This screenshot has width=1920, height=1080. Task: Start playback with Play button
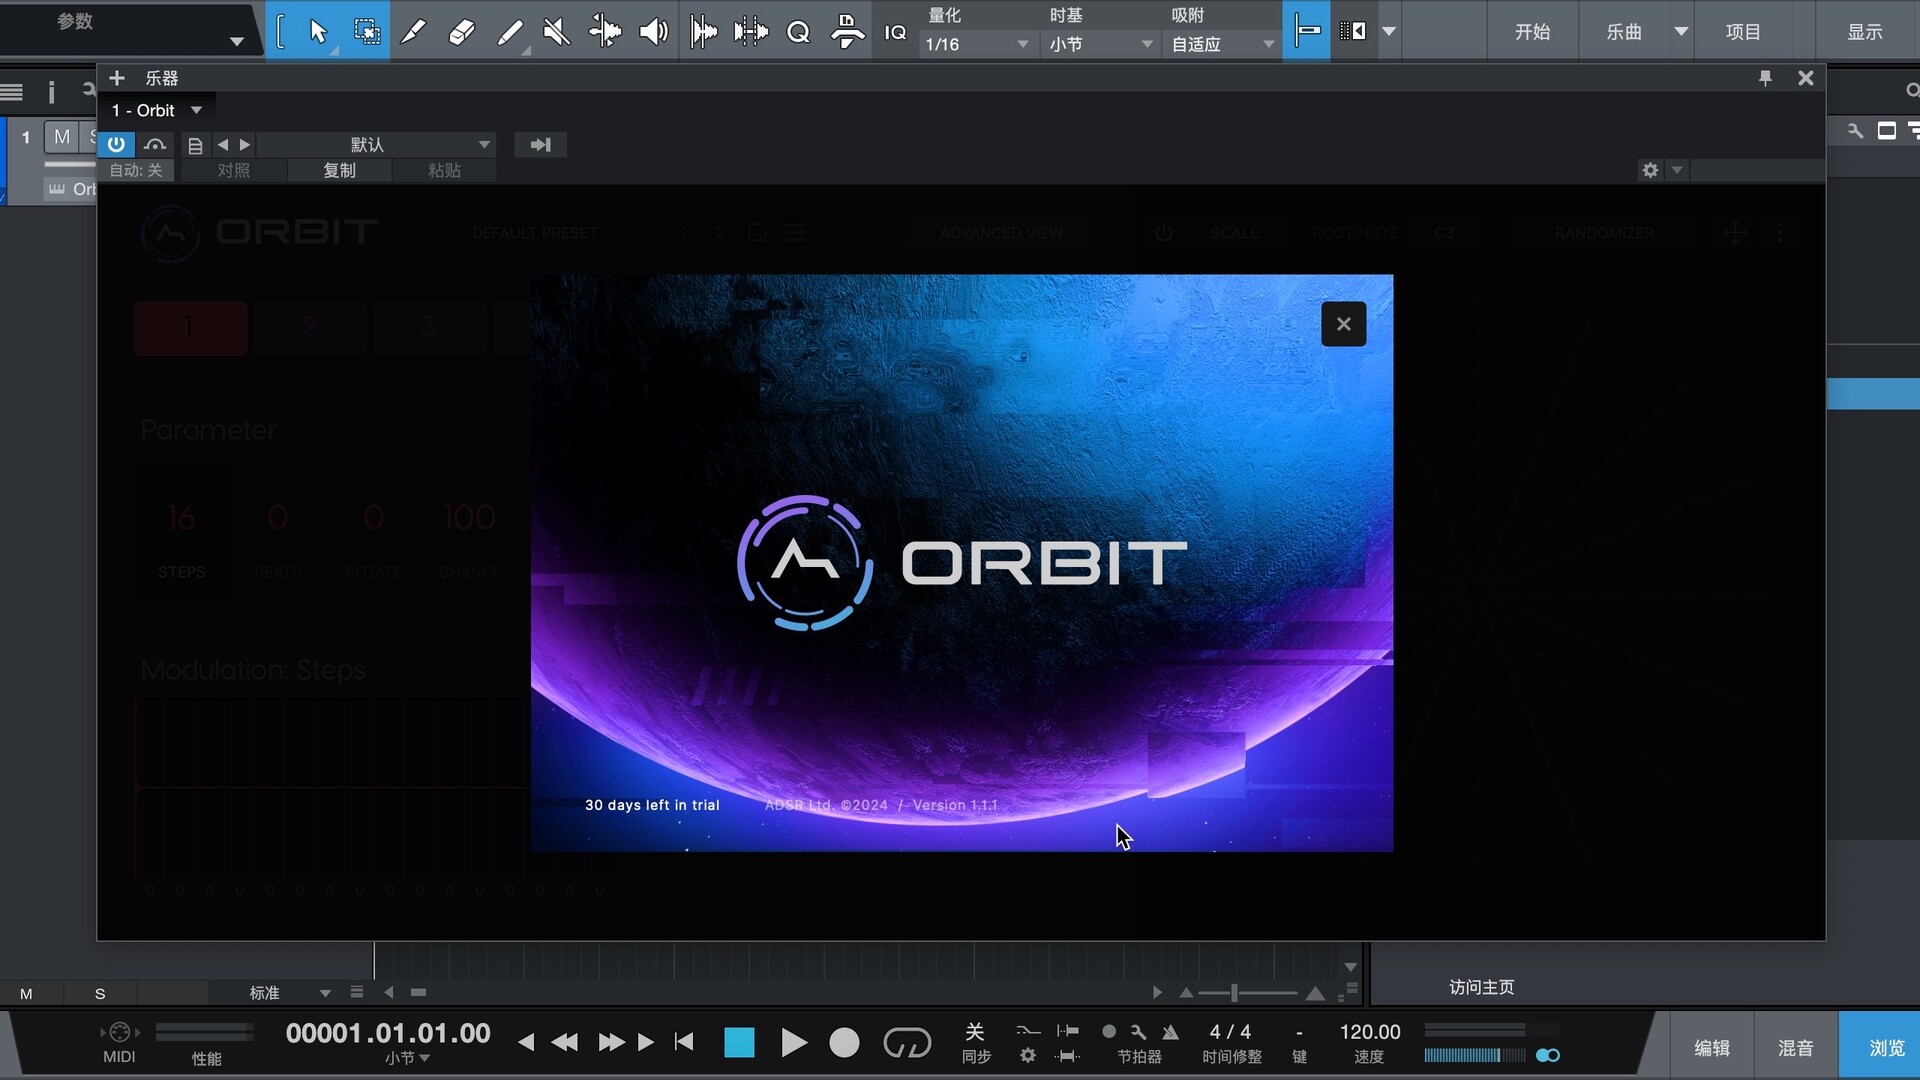(793, 1043)
